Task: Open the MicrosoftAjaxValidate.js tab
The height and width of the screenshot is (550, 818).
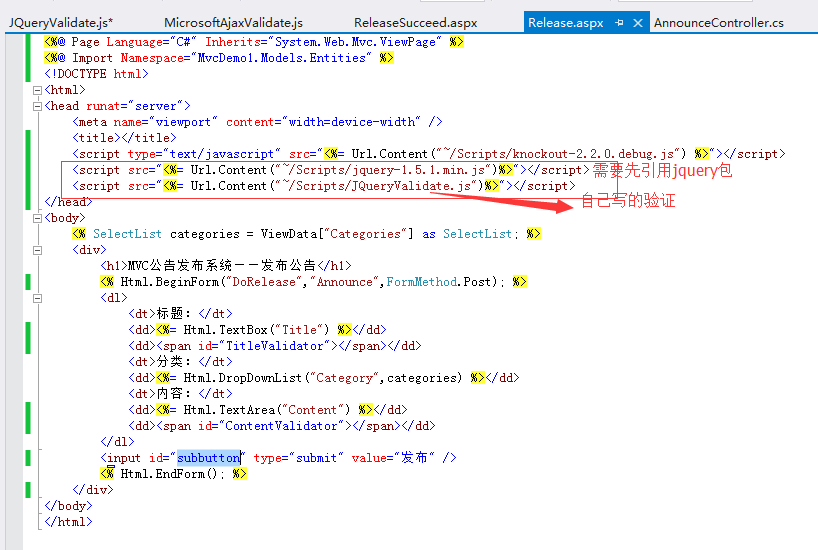Action: tap(233, 23)
